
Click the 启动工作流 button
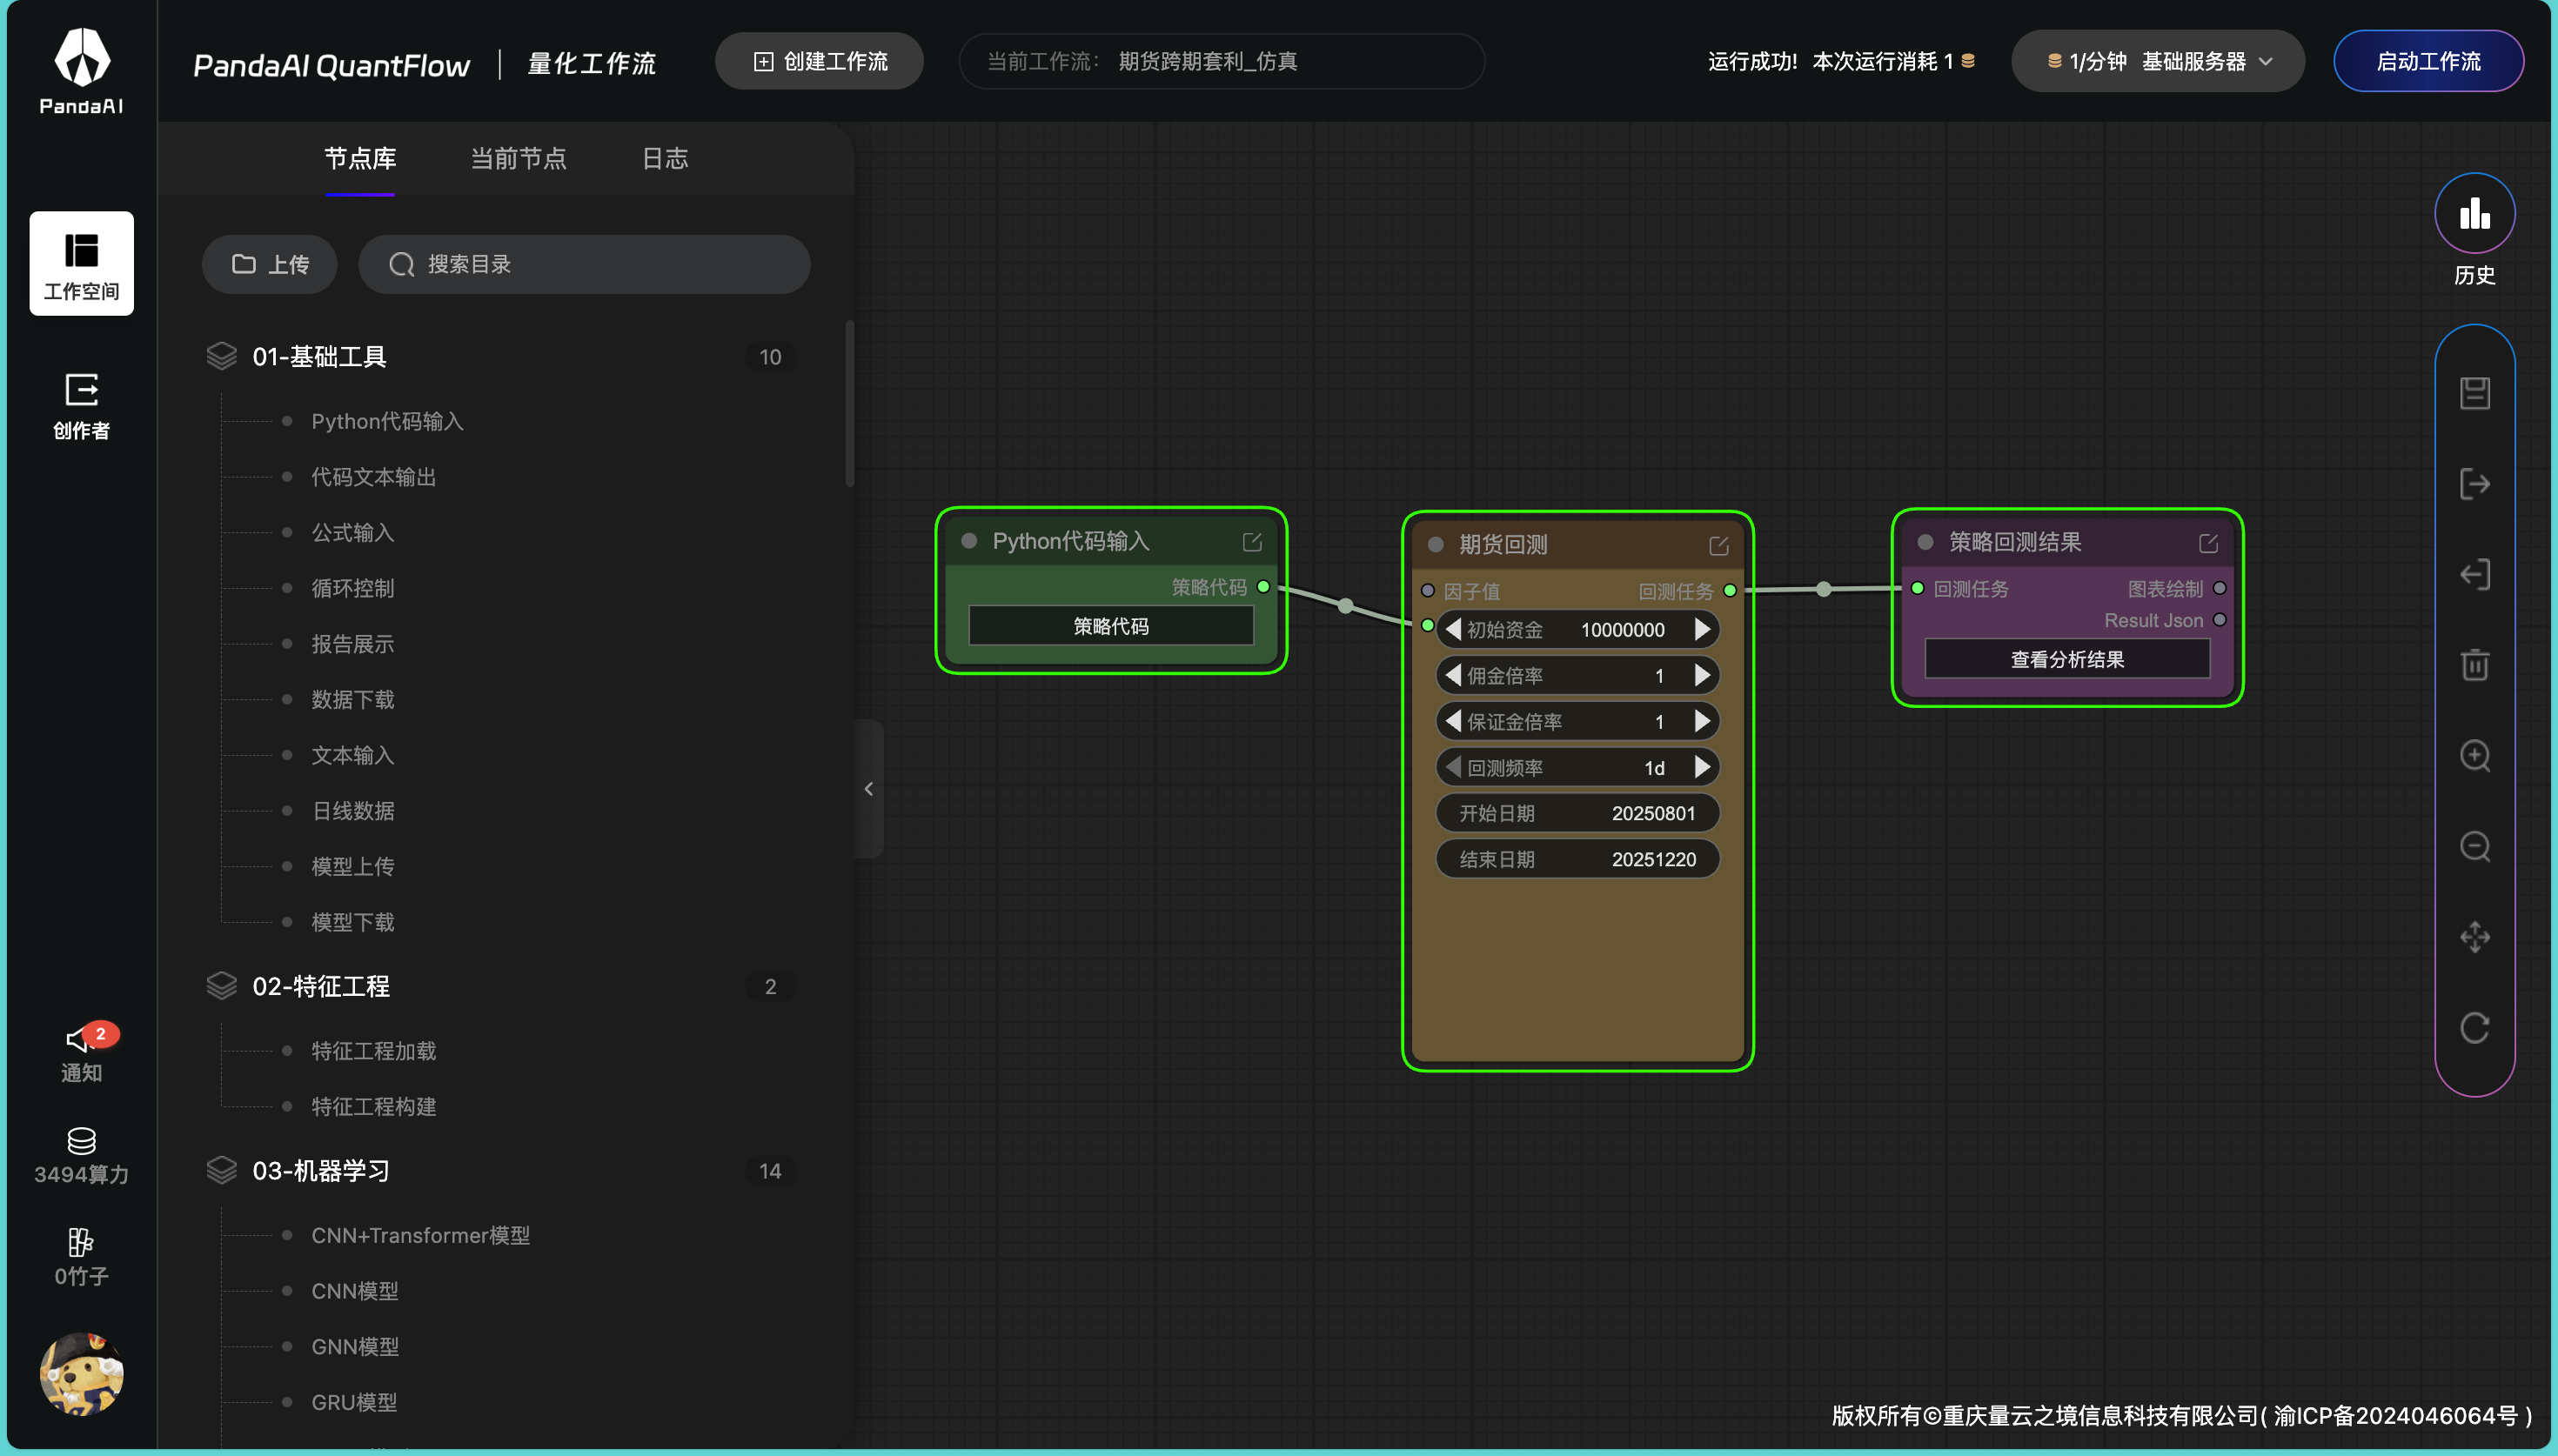pos(2428,61)
